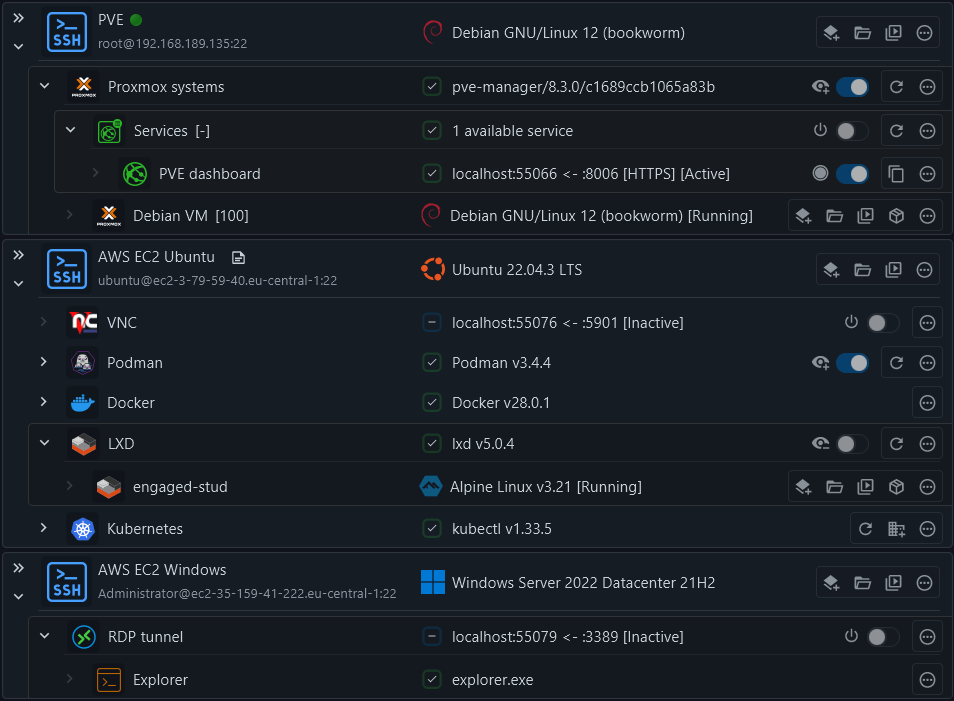Open the VM actions cube icon for Debian VM
This screenshot has height=701, width=954.
click(896, 215)
